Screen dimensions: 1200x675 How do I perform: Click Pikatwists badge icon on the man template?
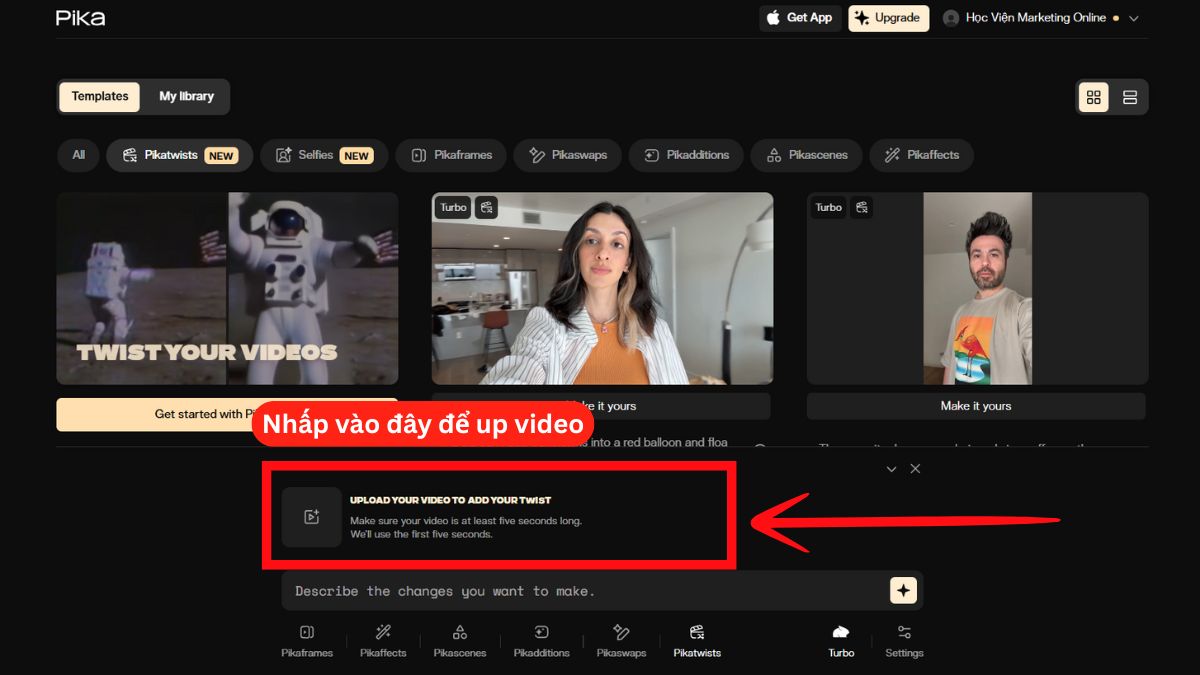coord(861,207)
